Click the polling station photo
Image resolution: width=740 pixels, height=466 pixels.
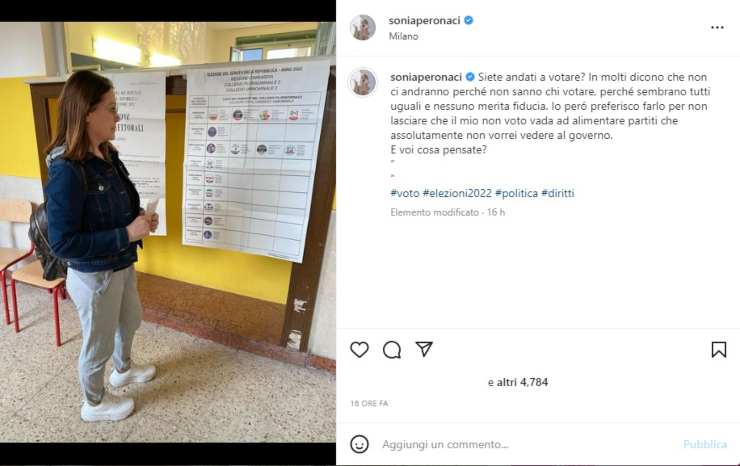[168, 232]
